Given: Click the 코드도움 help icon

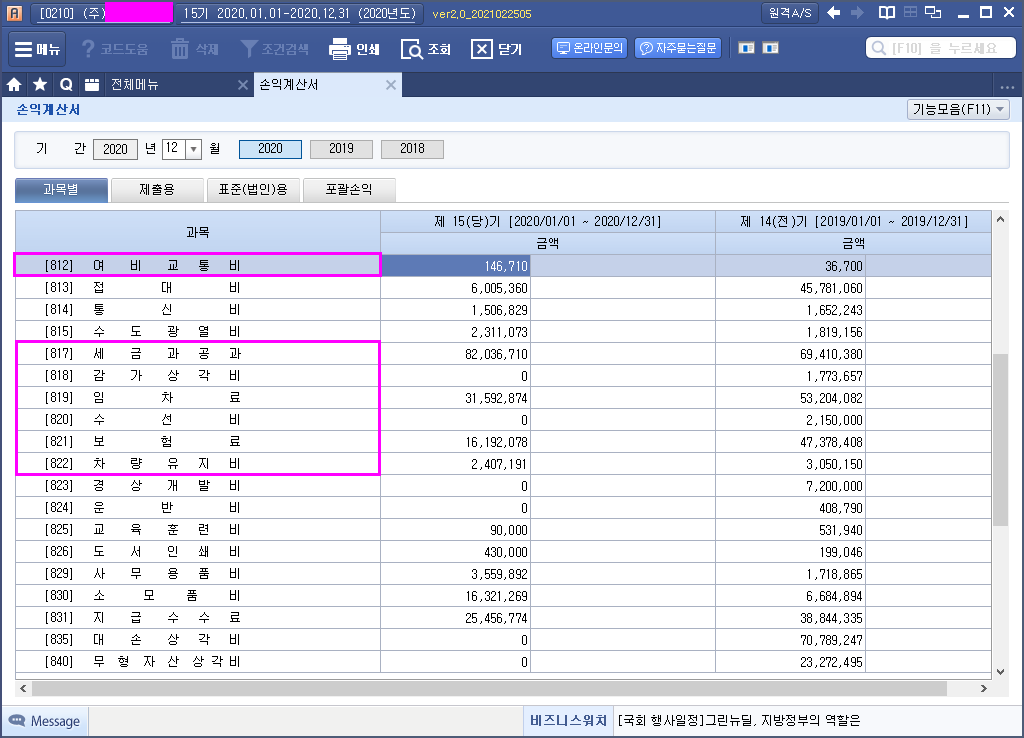Looking at the screenshot, I should click(88, 49).
